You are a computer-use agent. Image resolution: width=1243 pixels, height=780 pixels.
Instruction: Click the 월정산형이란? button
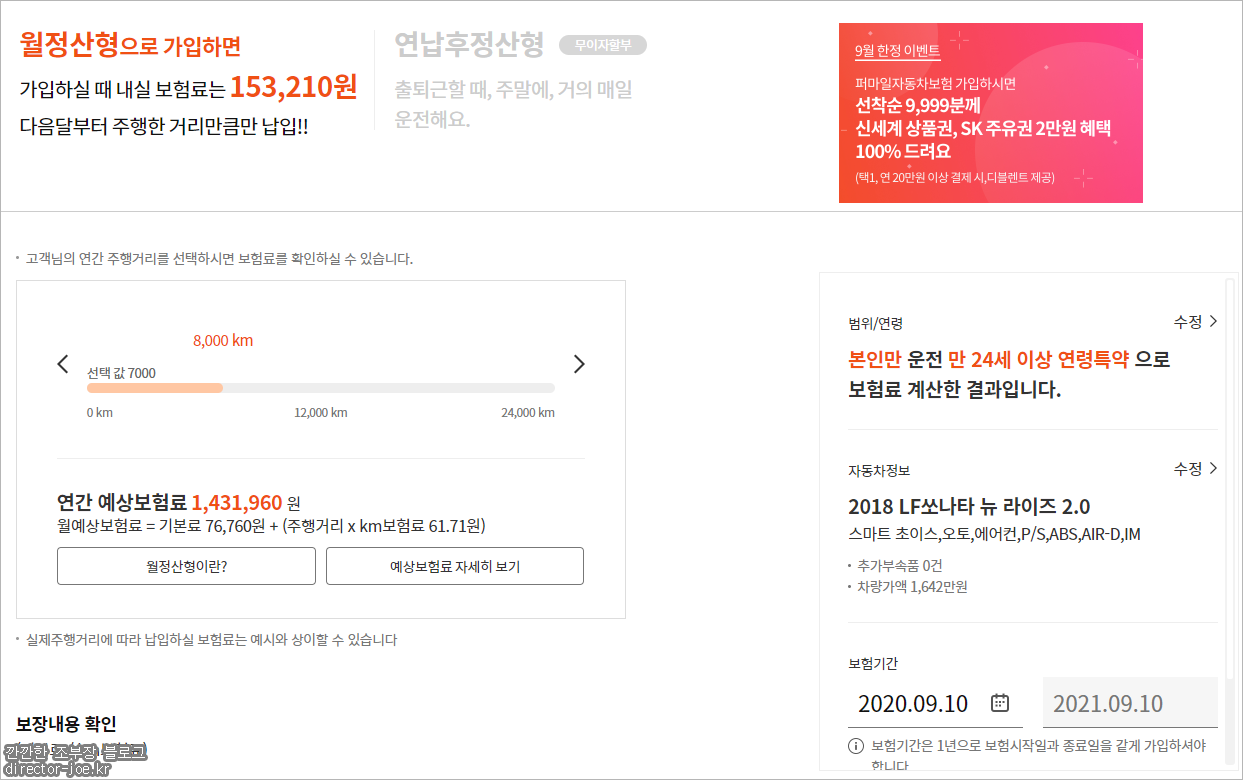tap(186, 566)
